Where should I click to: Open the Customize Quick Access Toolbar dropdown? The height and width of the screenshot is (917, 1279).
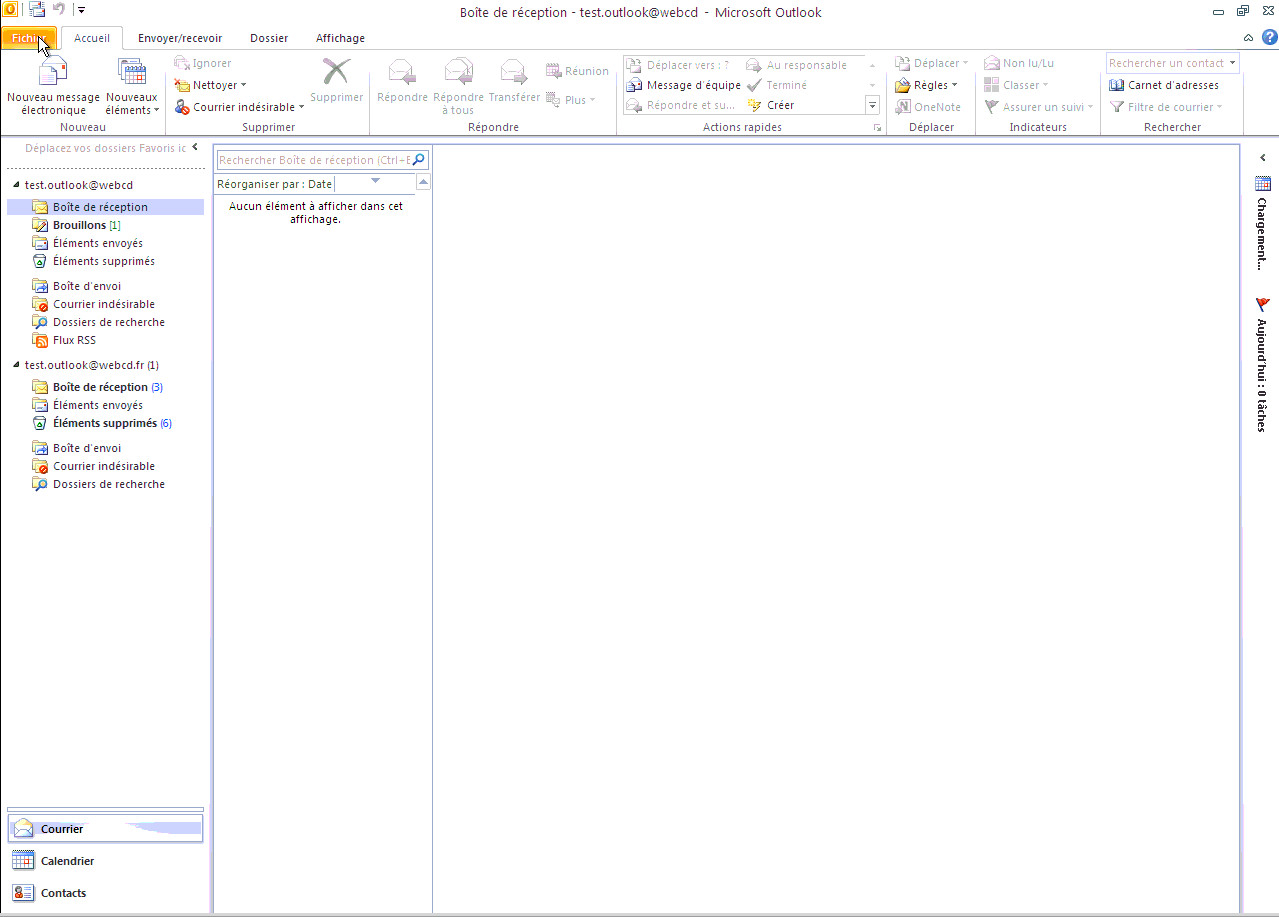[x=81, y=10]
